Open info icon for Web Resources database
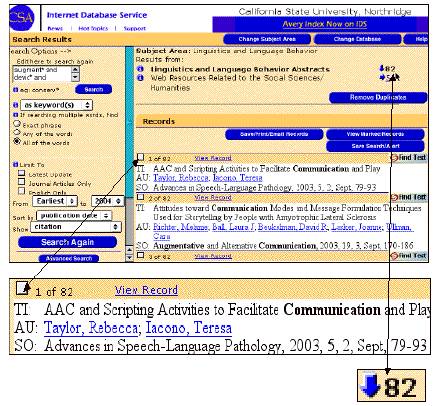 141,78
